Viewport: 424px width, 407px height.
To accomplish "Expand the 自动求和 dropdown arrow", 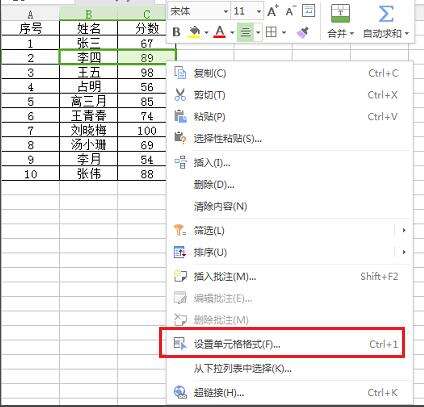I will 406,34.
